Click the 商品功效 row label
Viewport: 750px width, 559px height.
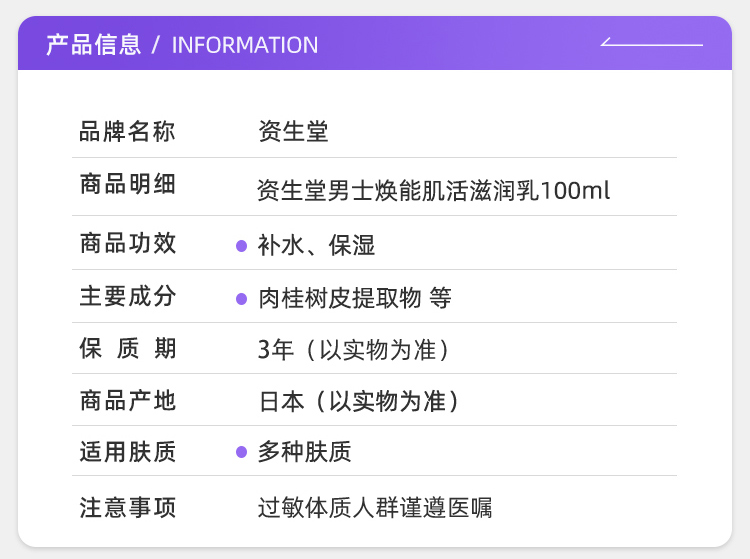pyautogui.click(x=127, y=243)
